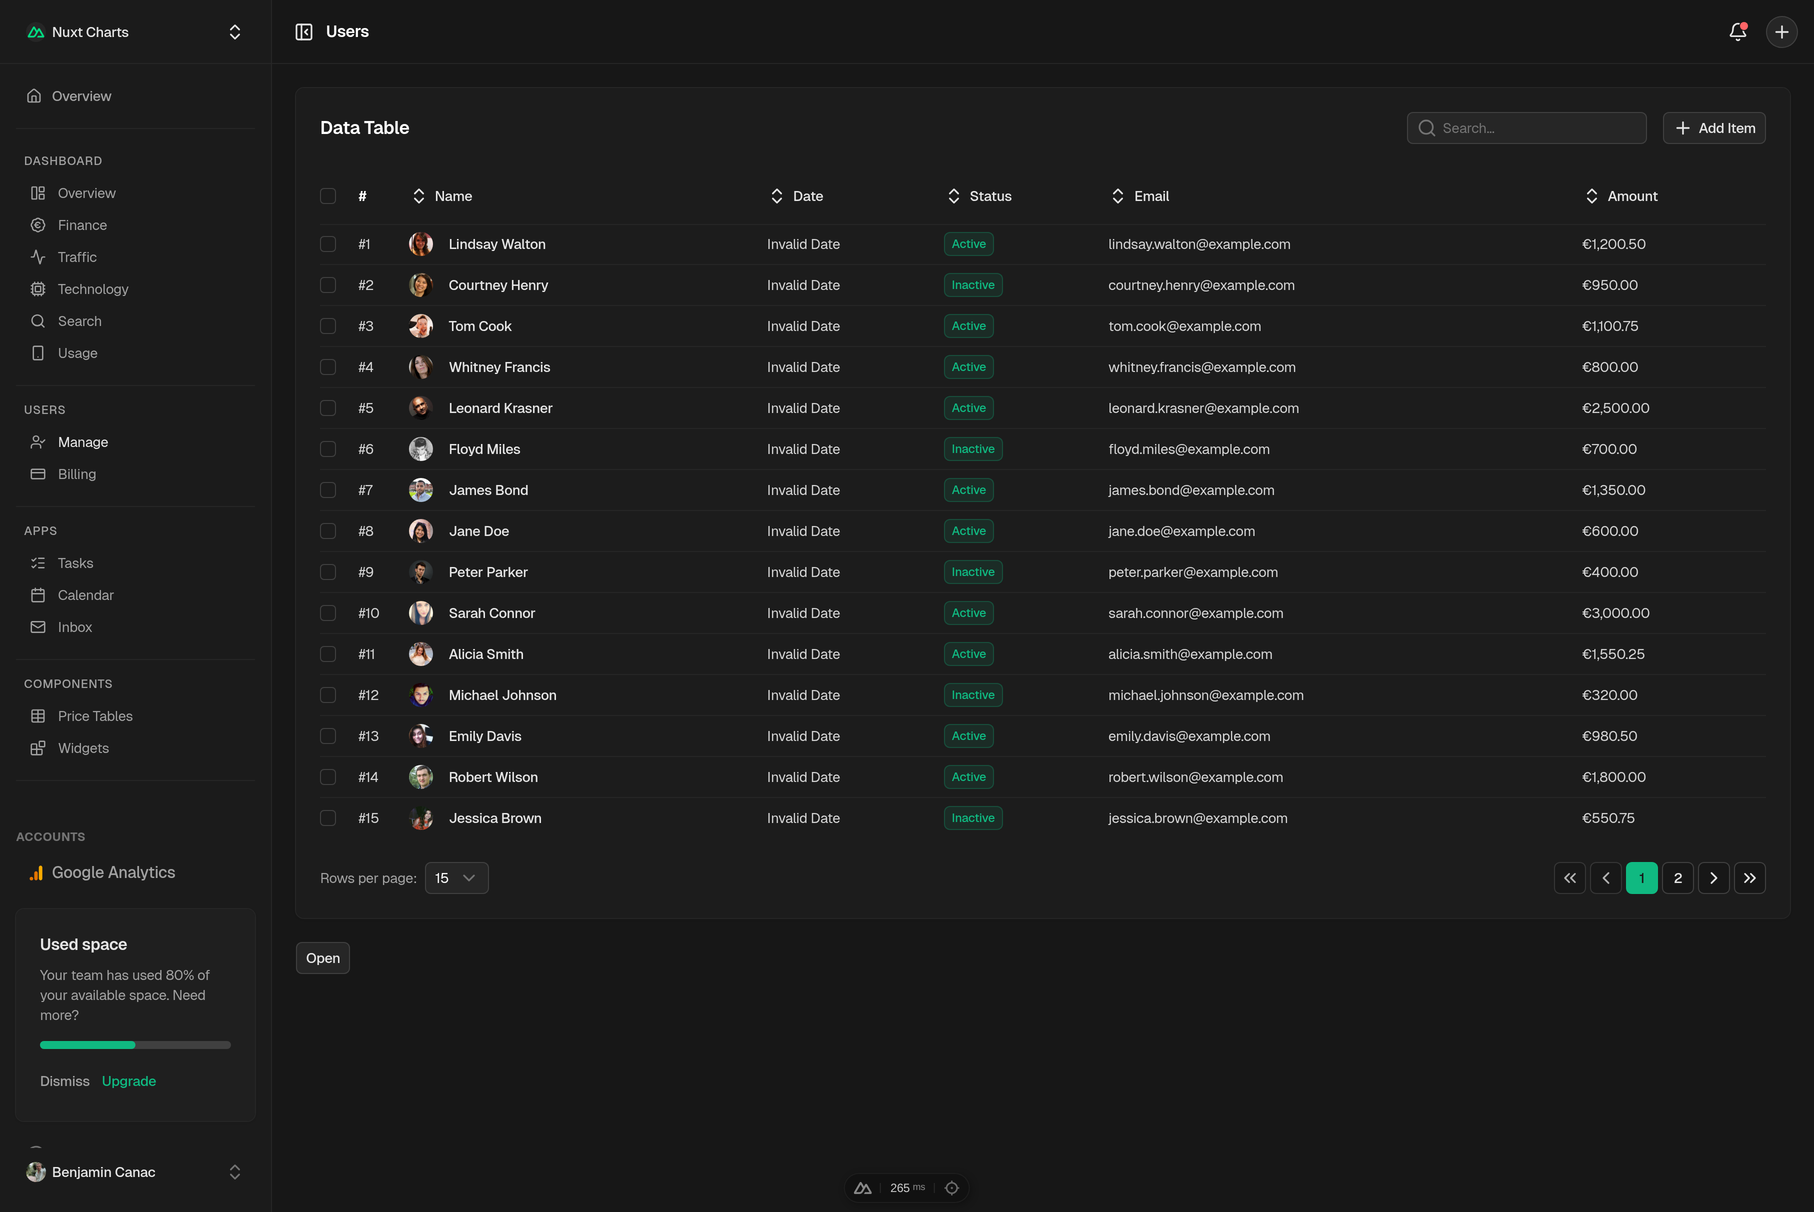Check the row checkbox for Tom Cook
This screenshot has width=1814, height=1212.
tap(328, 326)
